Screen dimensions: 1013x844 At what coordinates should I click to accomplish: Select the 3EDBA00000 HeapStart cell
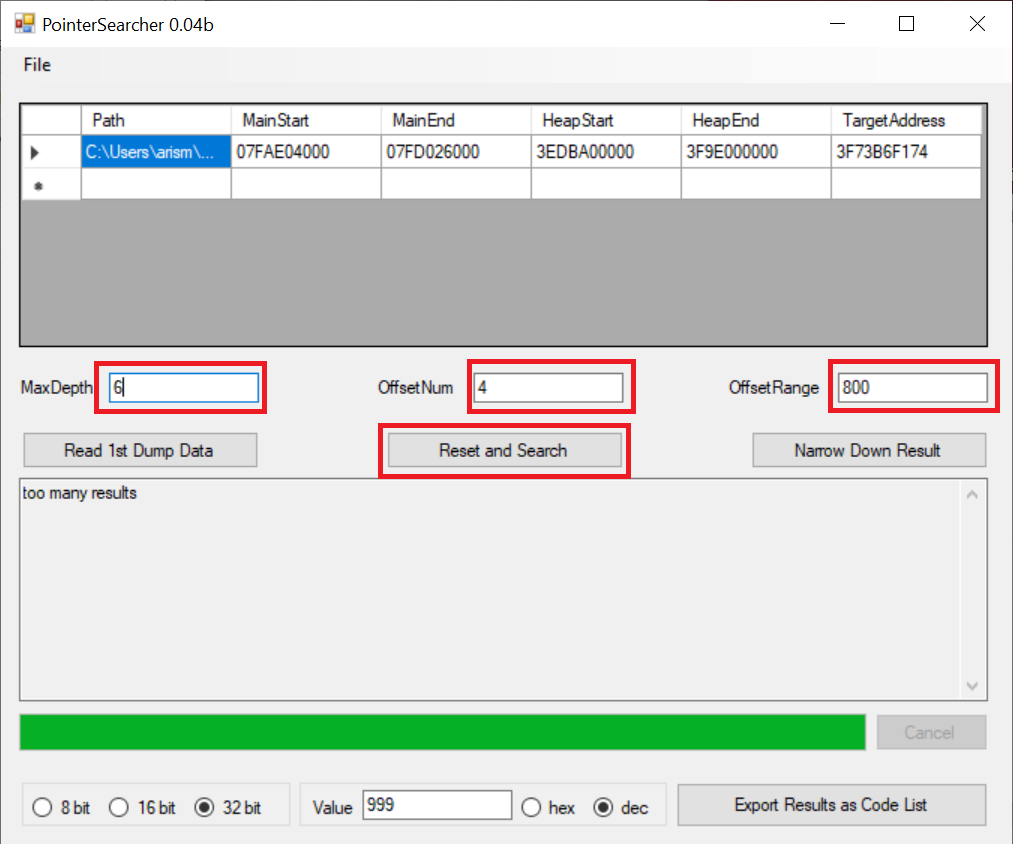pyautogui.click(x=605, y=152)
